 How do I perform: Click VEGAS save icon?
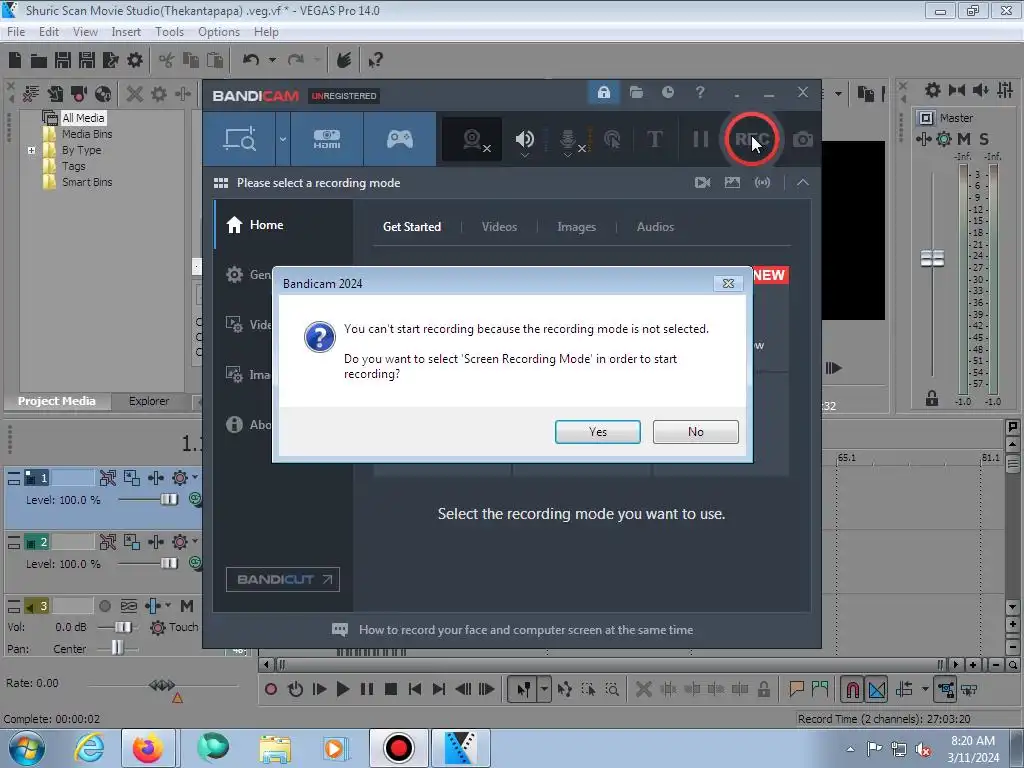pos(63,60)
